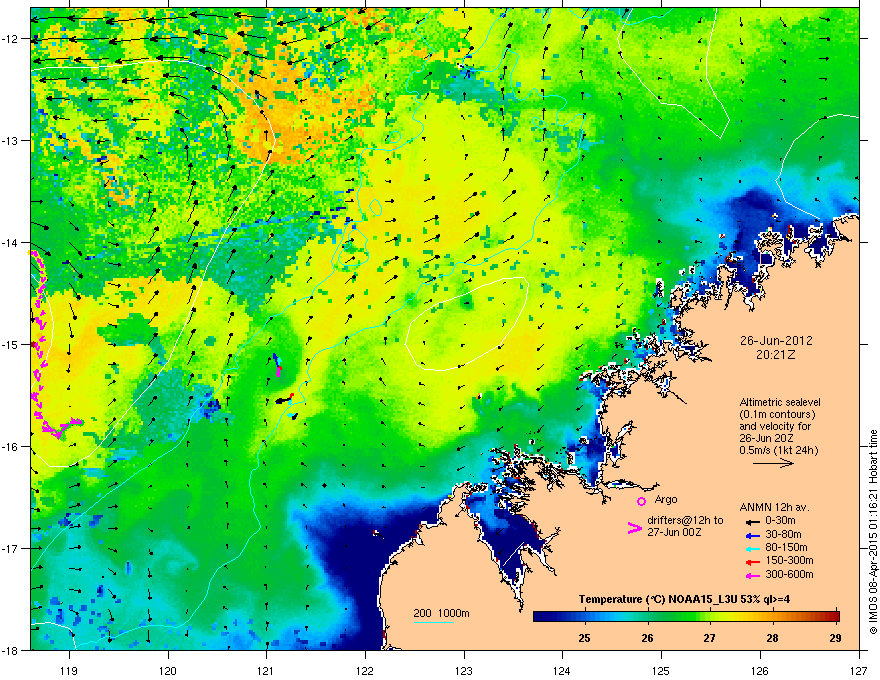Click the '25' colorbar tick label
This screenshot has height=680, width=880.
tap(584, 638)
